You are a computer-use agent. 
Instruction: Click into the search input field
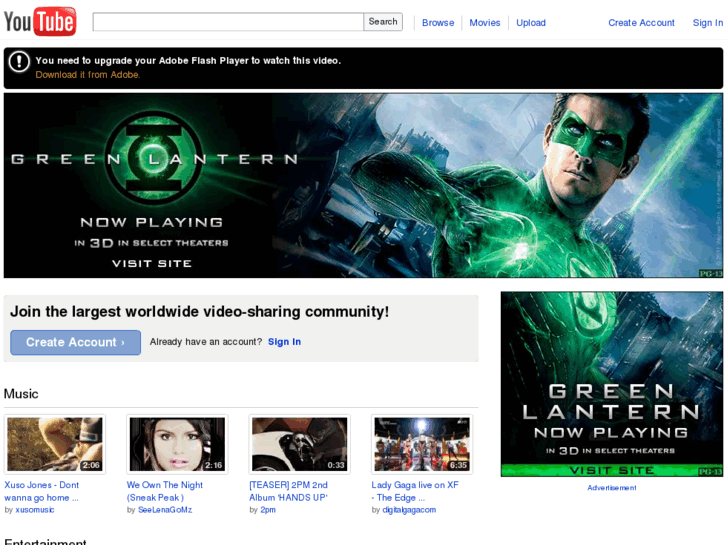228,22
